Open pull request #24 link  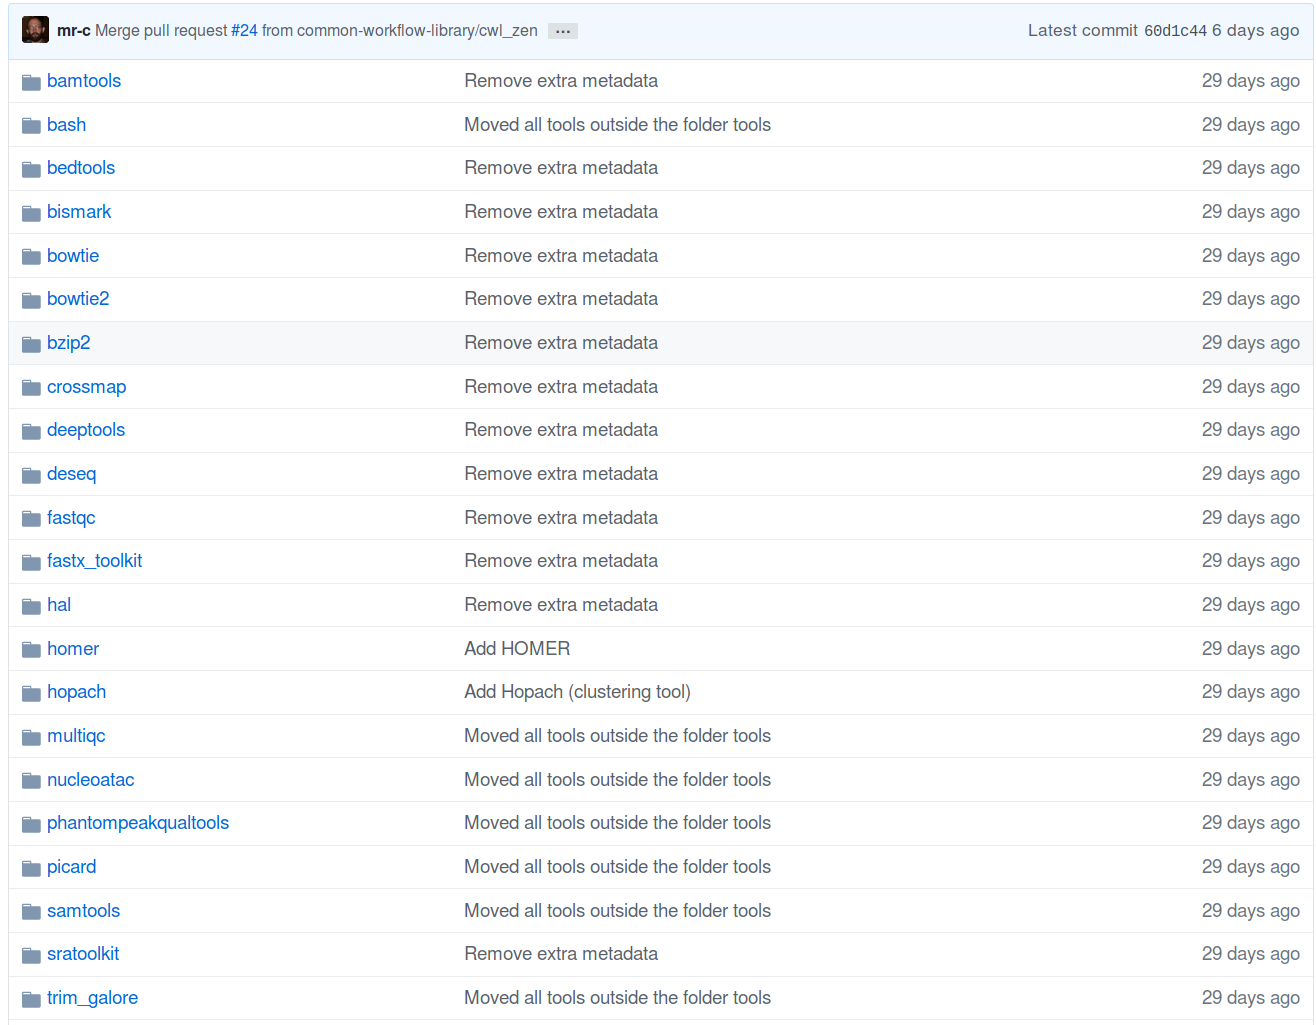coord(244,31)
